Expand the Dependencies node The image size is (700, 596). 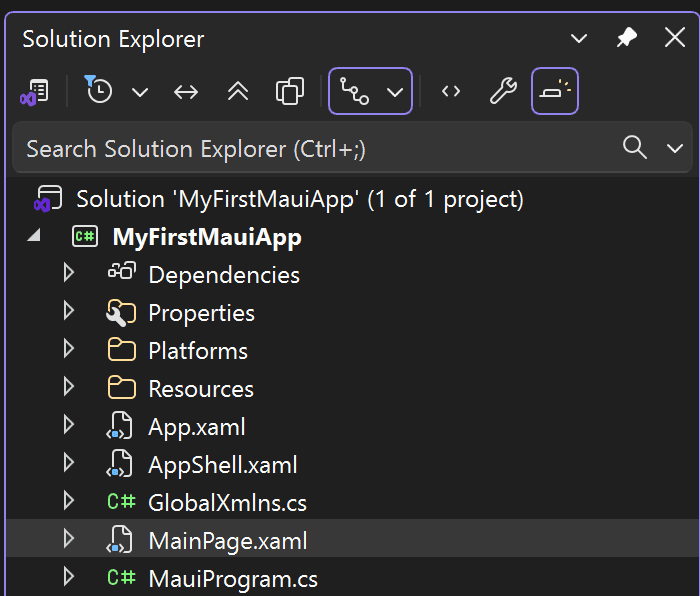click(69, 272)
